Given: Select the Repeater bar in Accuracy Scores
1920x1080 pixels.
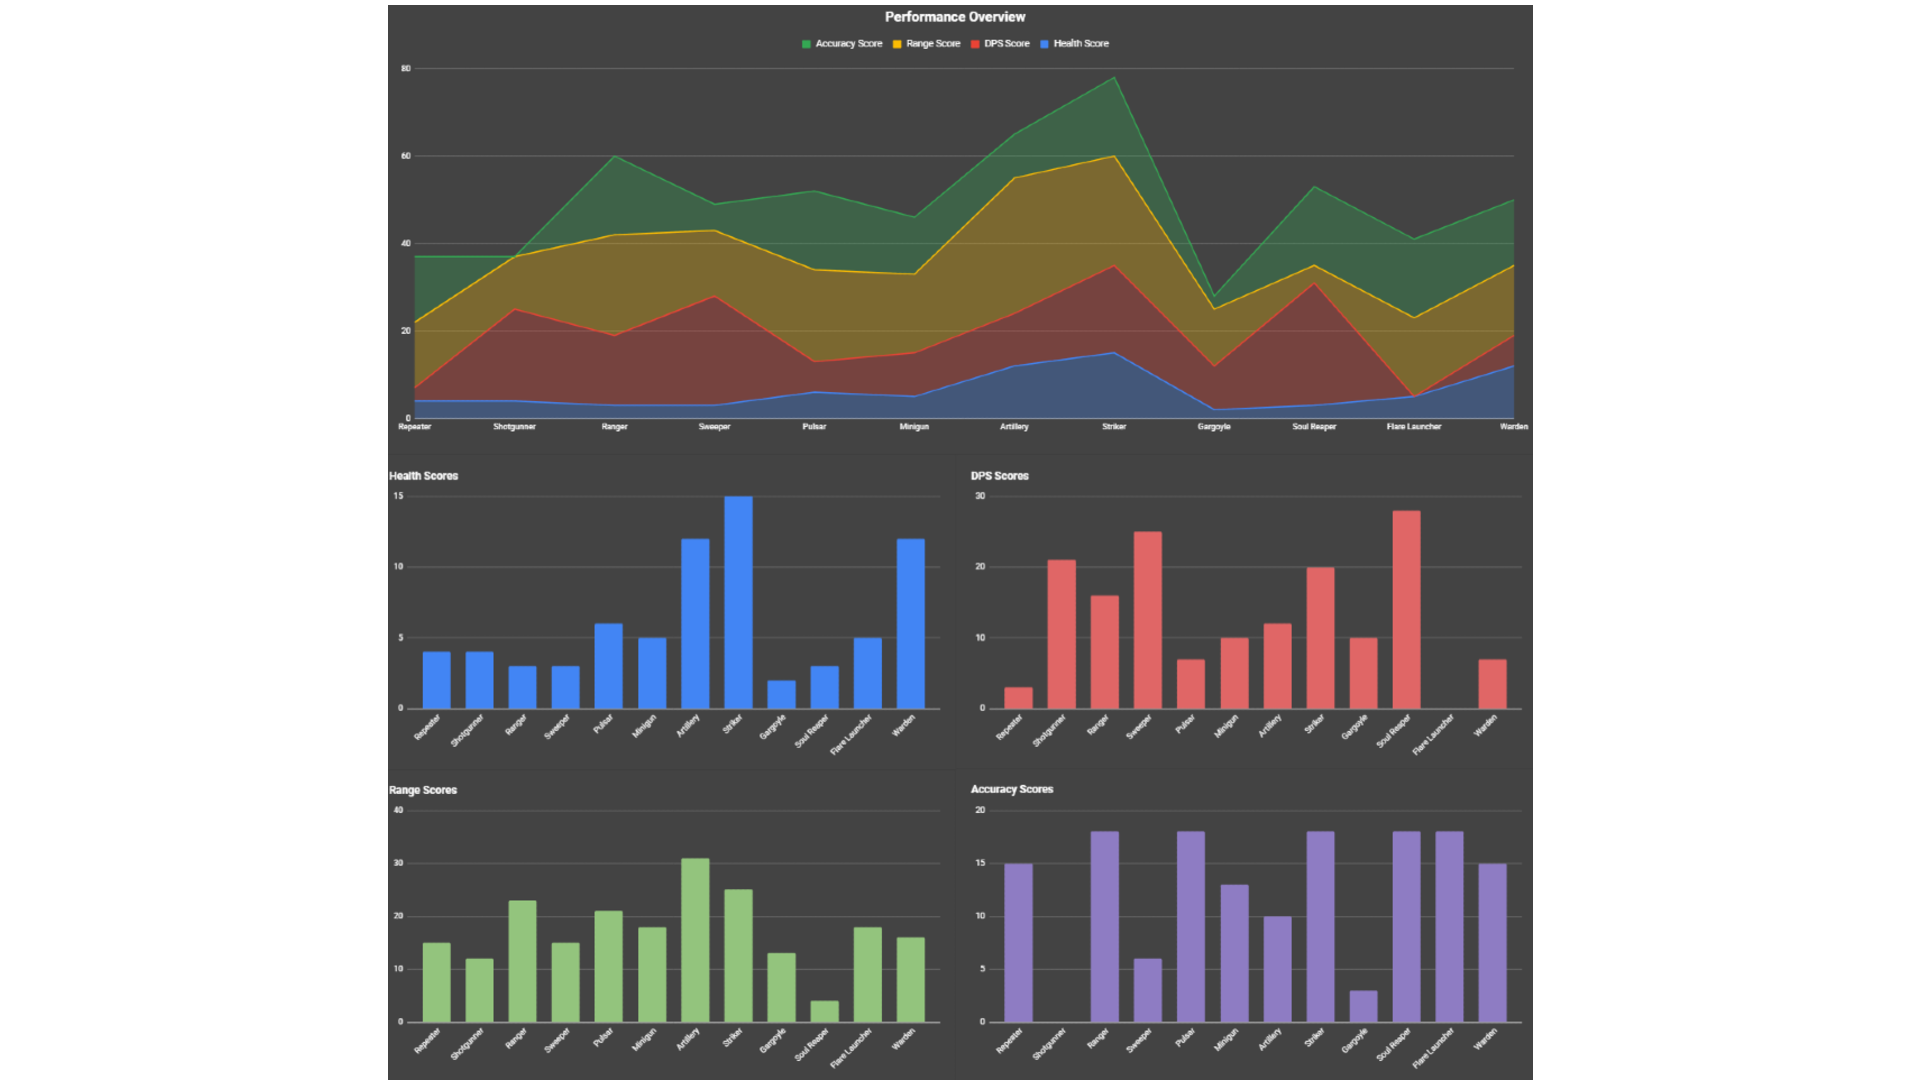Looking at the screenshot, I should click(1018, 942).
